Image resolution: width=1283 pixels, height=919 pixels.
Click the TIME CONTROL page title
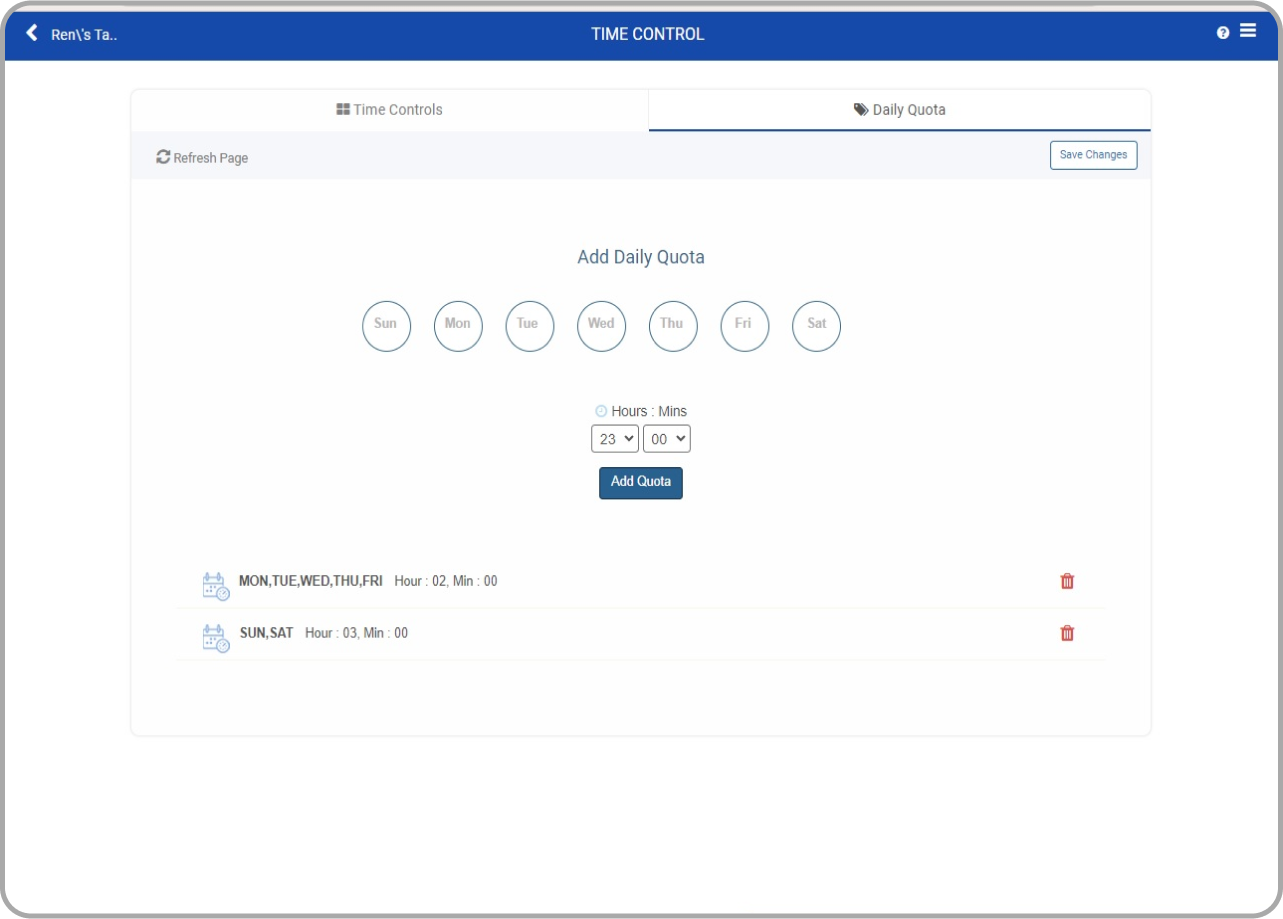[x=648, y=34]
